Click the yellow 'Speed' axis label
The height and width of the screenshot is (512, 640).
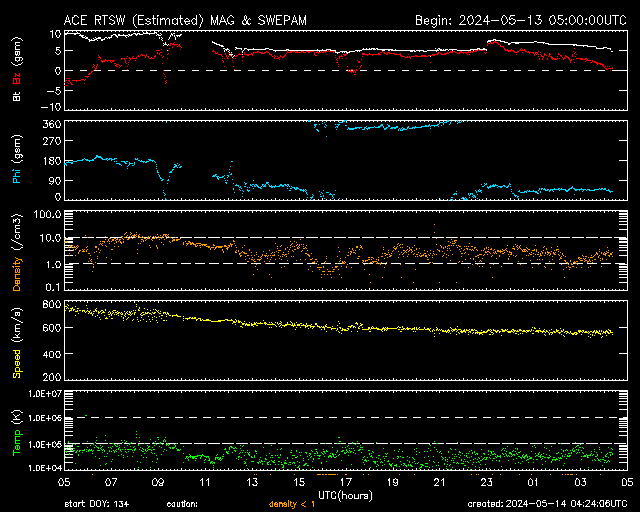[x=17, y=364]
